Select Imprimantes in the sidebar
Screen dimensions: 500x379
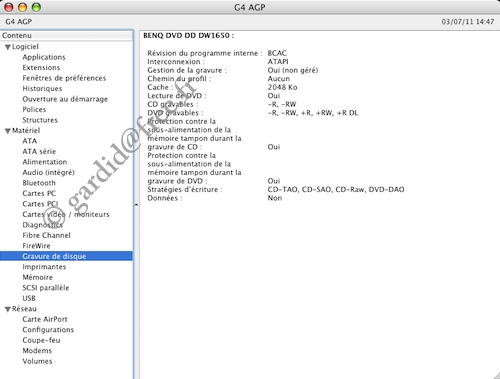coord(44,267)
